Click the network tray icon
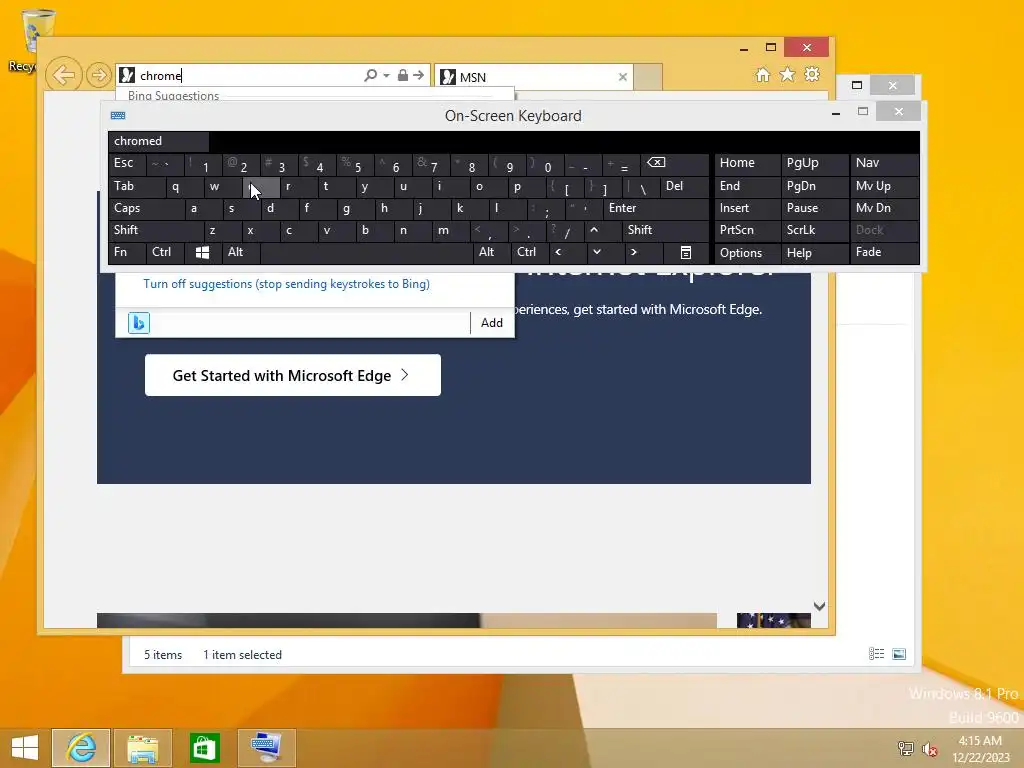The height and width of the screenshot is (768, 1024). click(905, 749)
